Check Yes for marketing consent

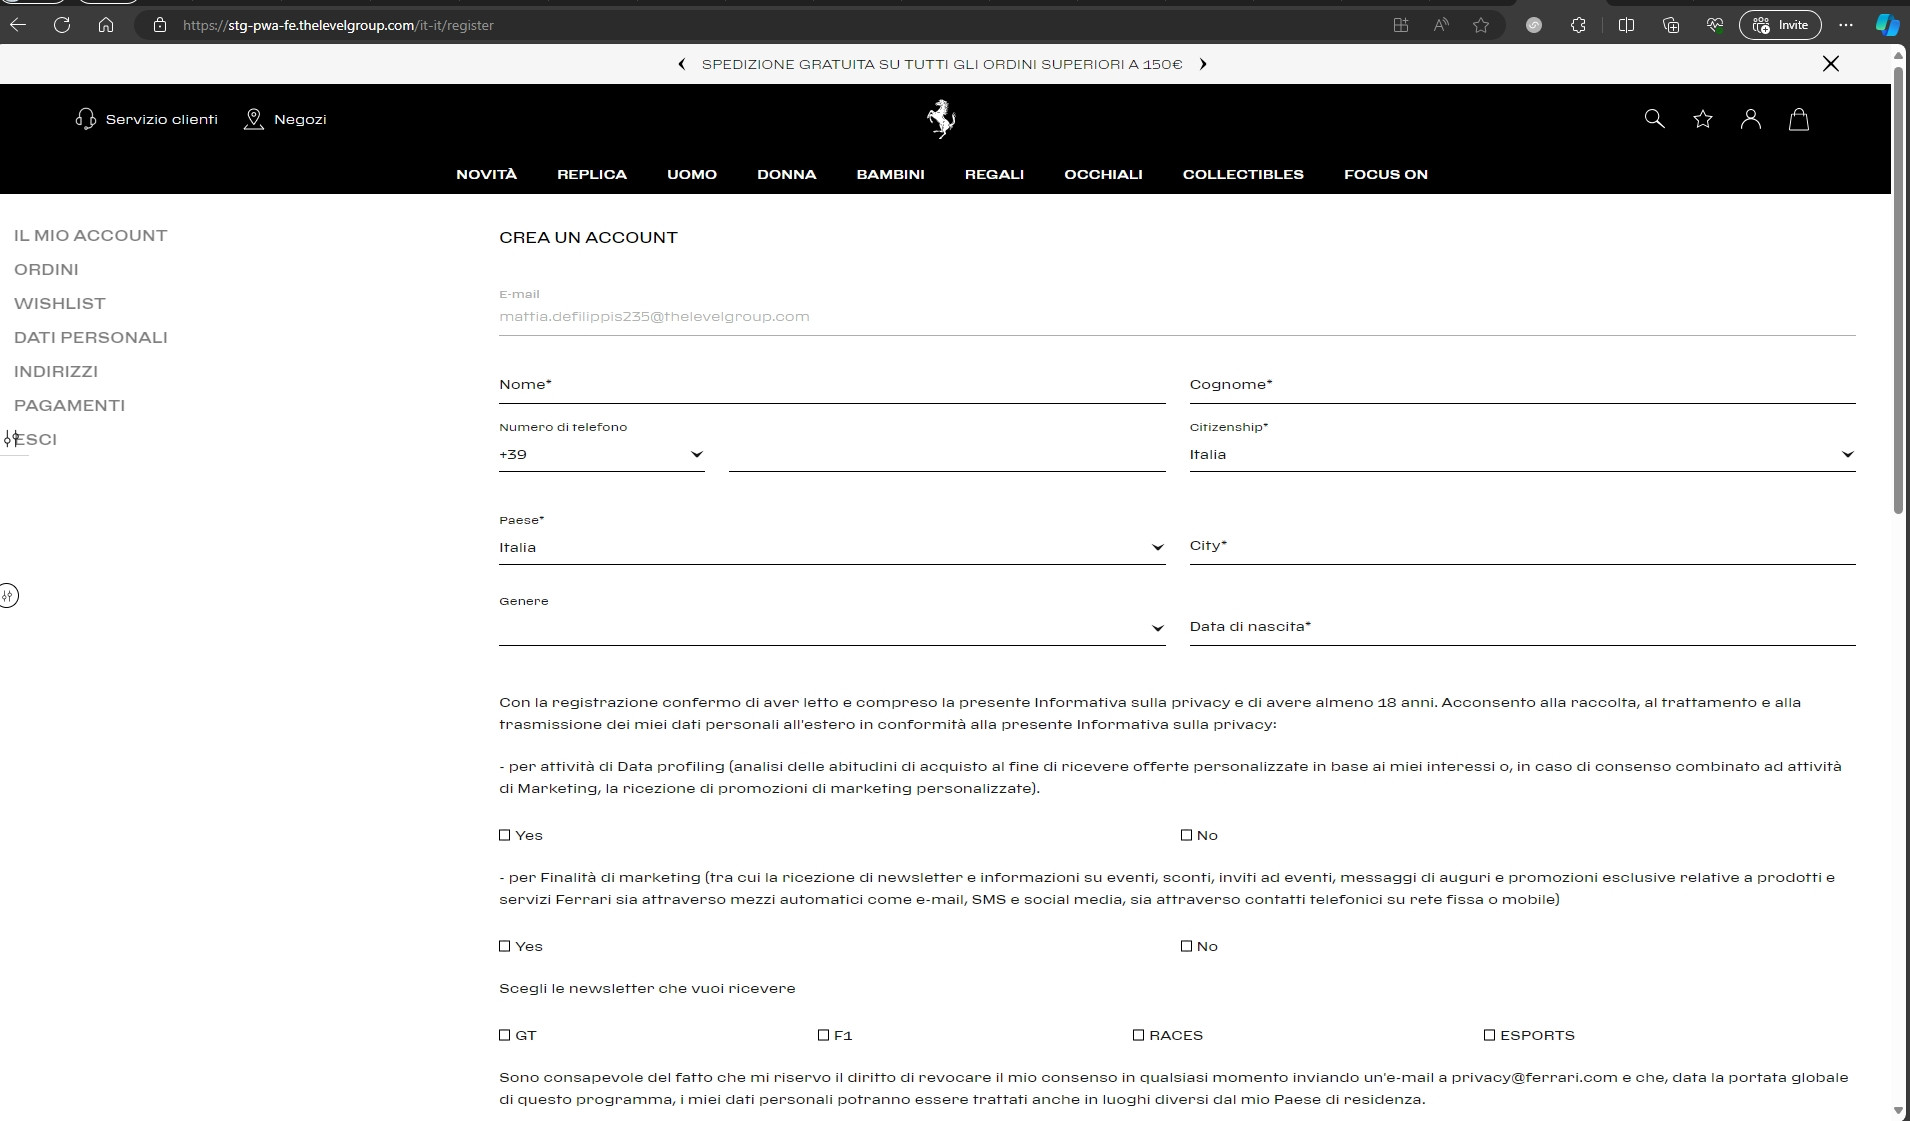[x=505, y=946]
